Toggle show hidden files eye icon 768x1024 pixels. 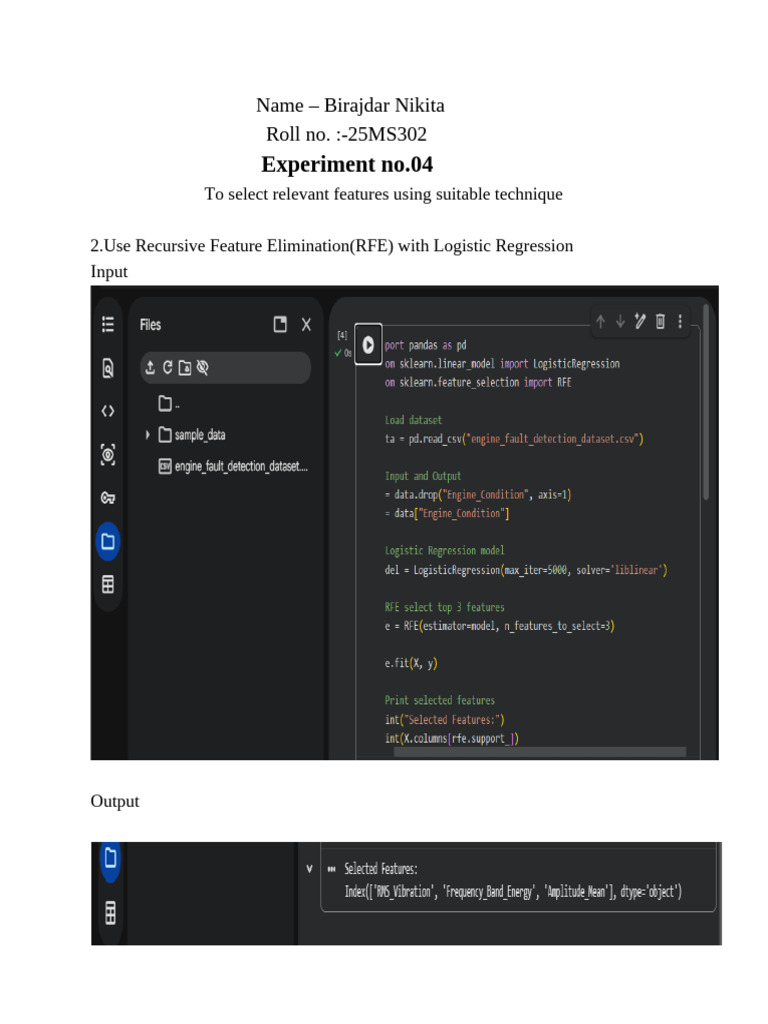click(202, 368)
